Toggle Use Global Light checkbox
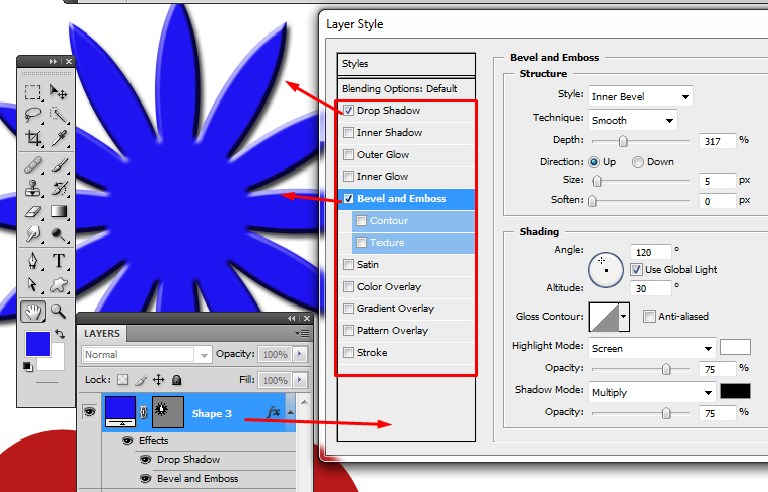 pyautogui.click(x=636, y=270)
